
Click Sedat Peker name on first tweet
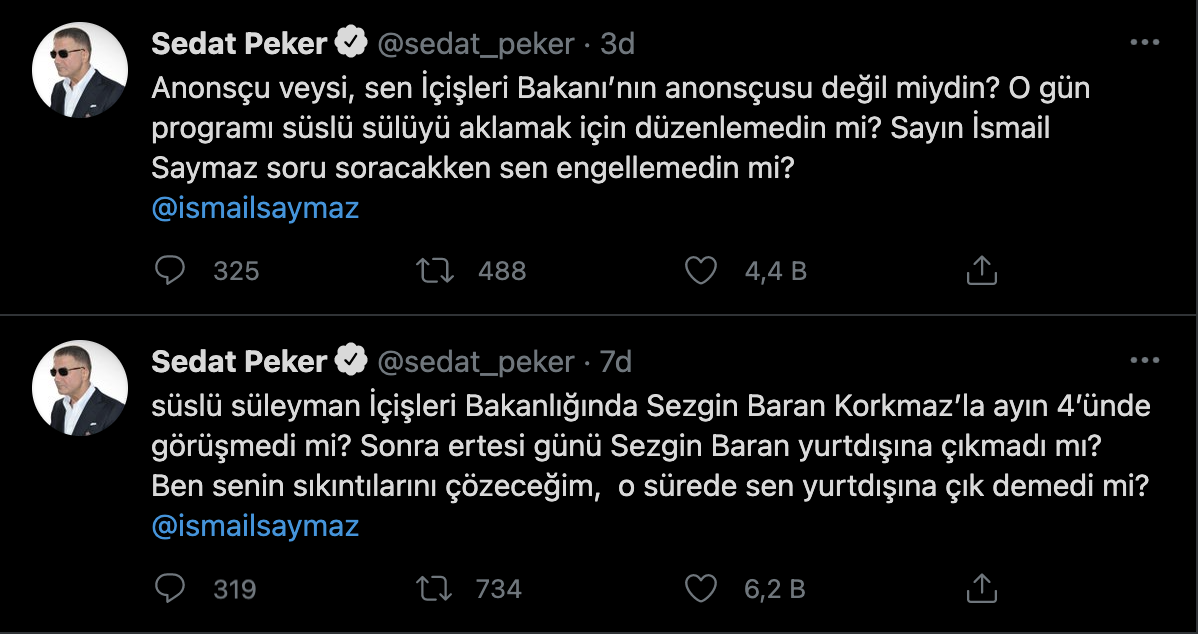[239, 44]
